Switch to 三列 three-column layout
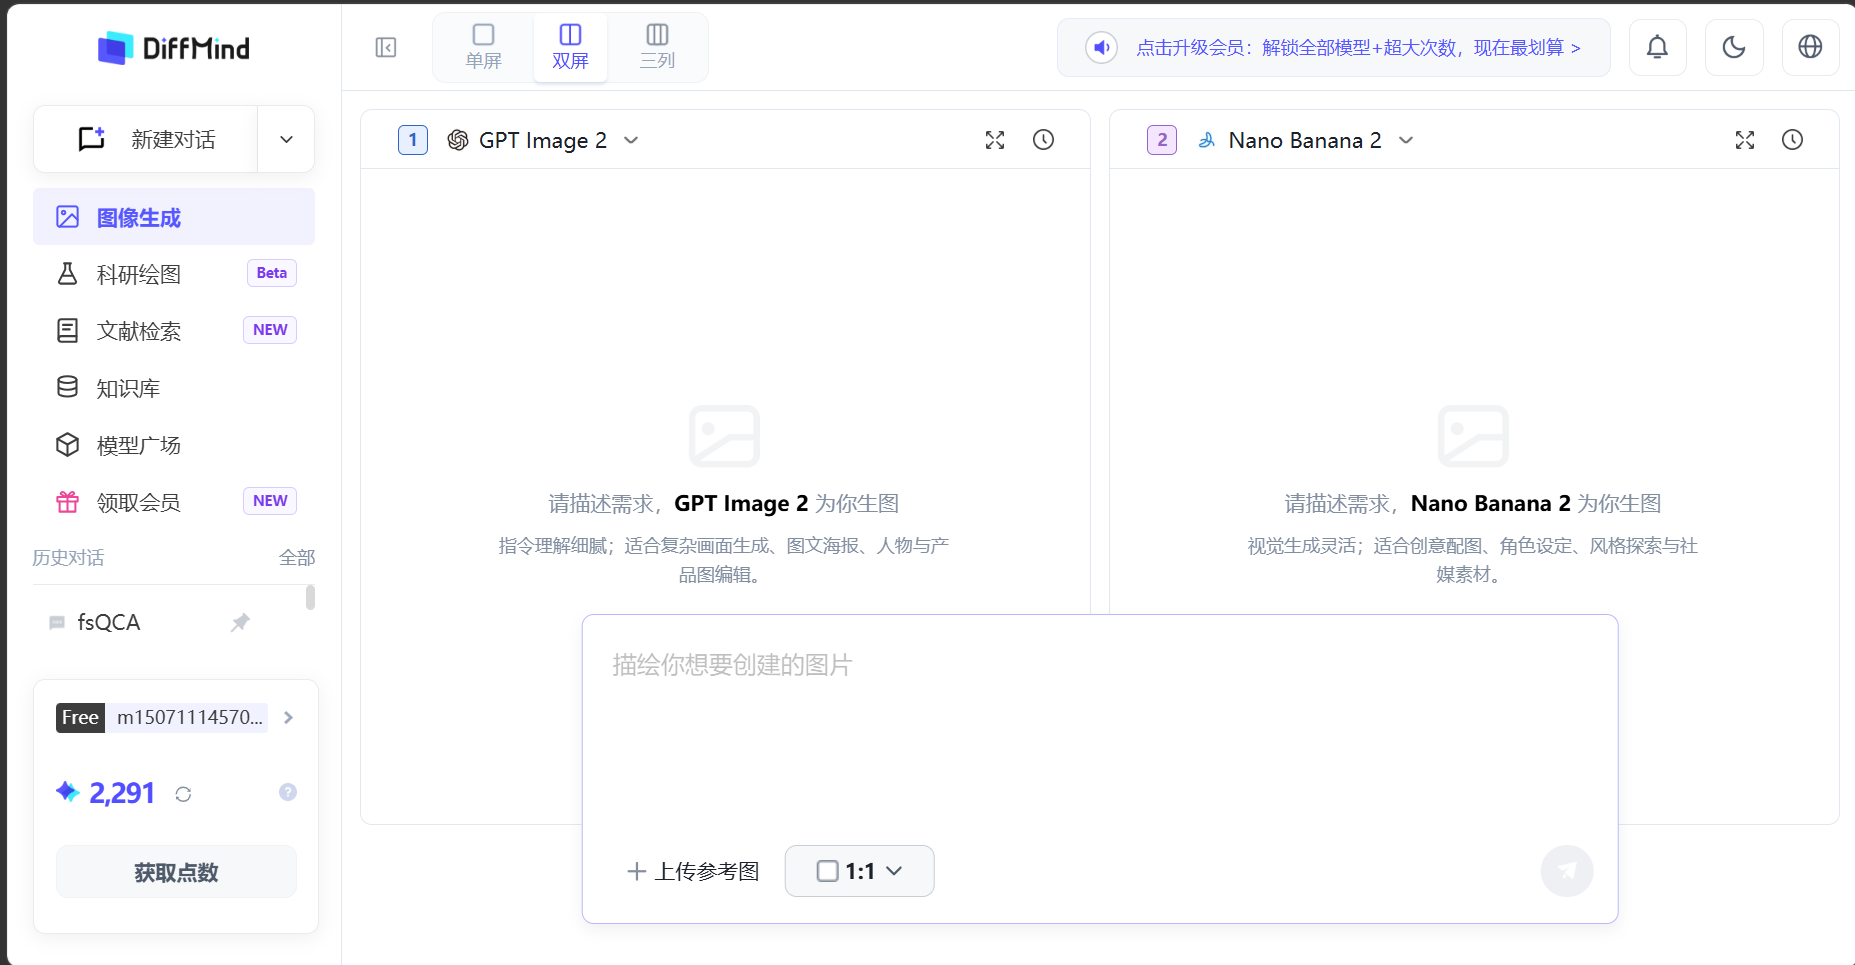The height and width of the screenshot is (965, 1855). (657, 47)
